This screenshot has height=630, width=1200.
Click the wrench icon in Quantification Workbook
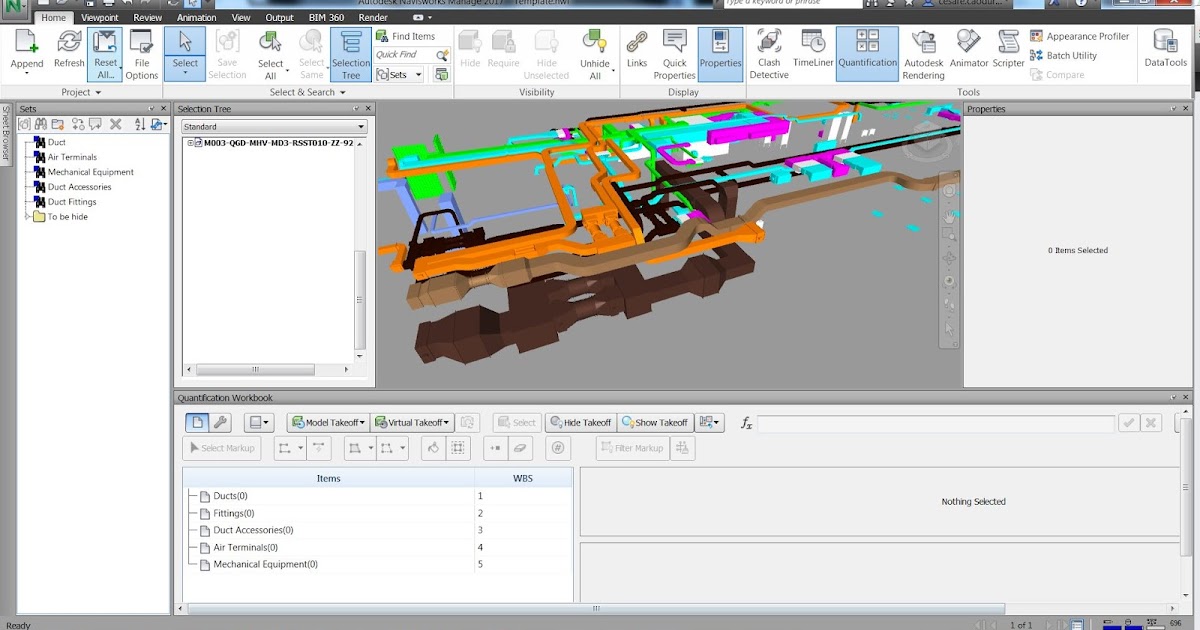pyautogui.click(x=221, y=423)
